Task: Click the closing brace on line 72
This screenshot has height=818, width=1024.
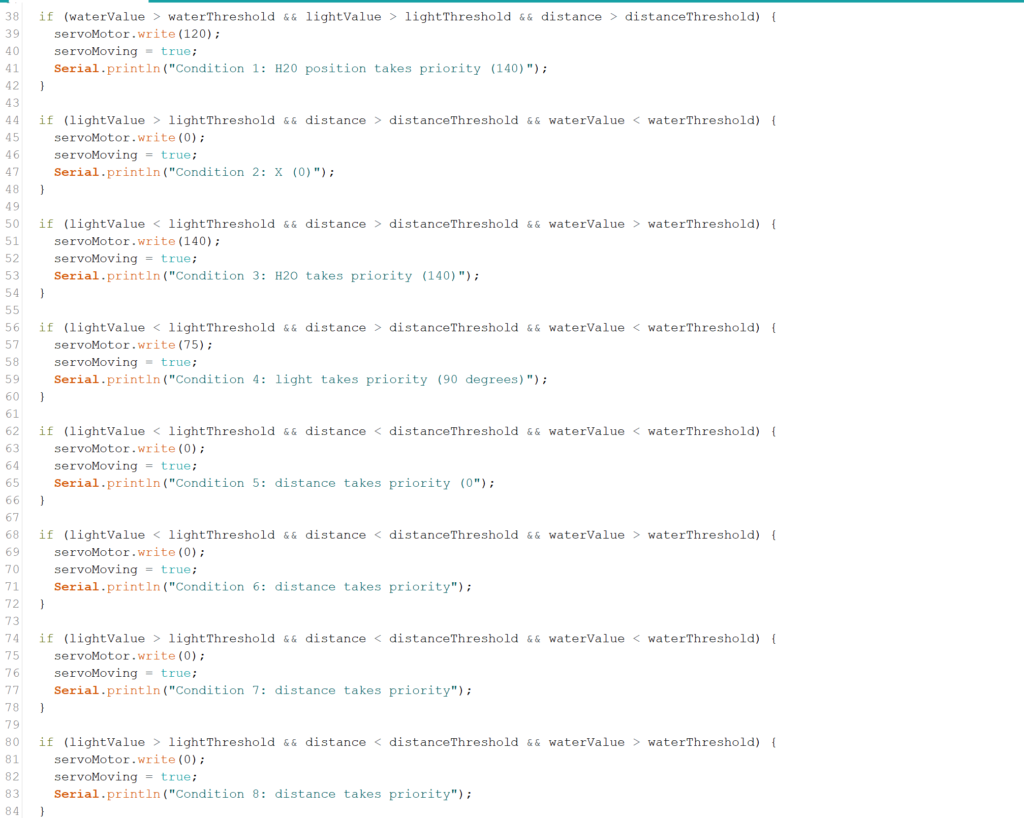Action: 42,605
